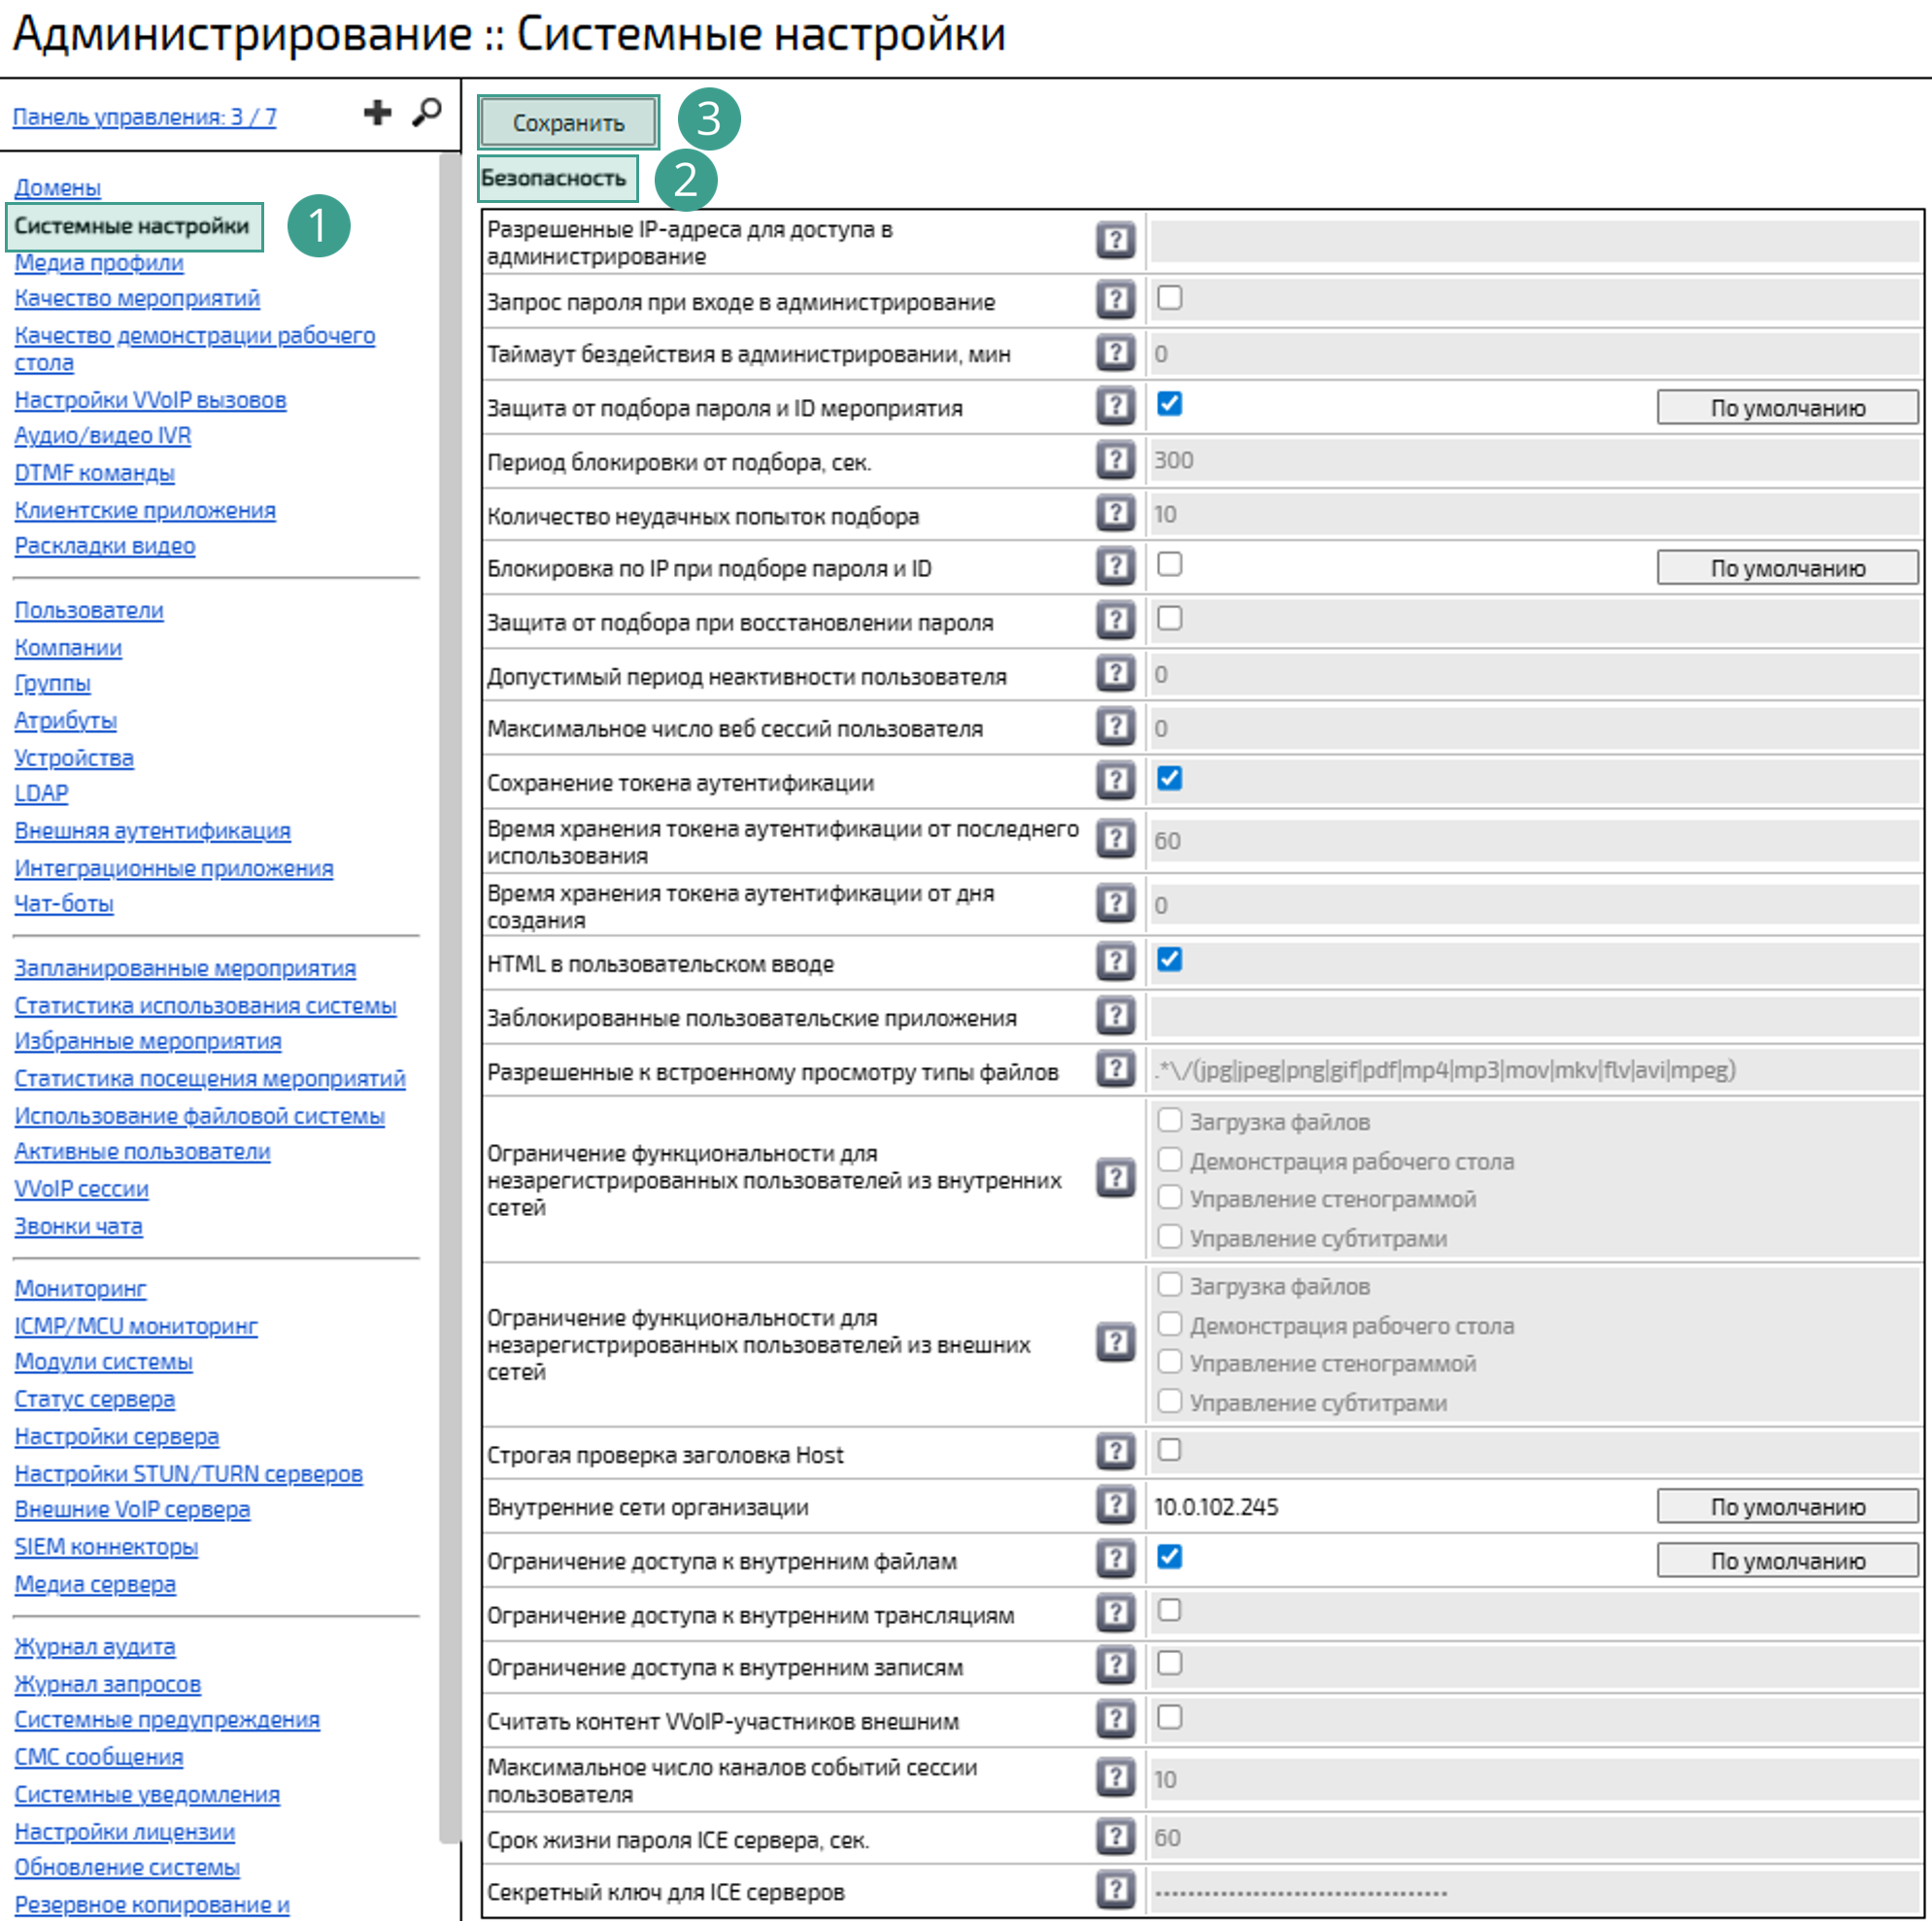Image resolution: width=1932 pixels, height=1921 pixels.
Task: Open the Безопасность settings tab
Action: pyautogui.click(x=556, y=178)
